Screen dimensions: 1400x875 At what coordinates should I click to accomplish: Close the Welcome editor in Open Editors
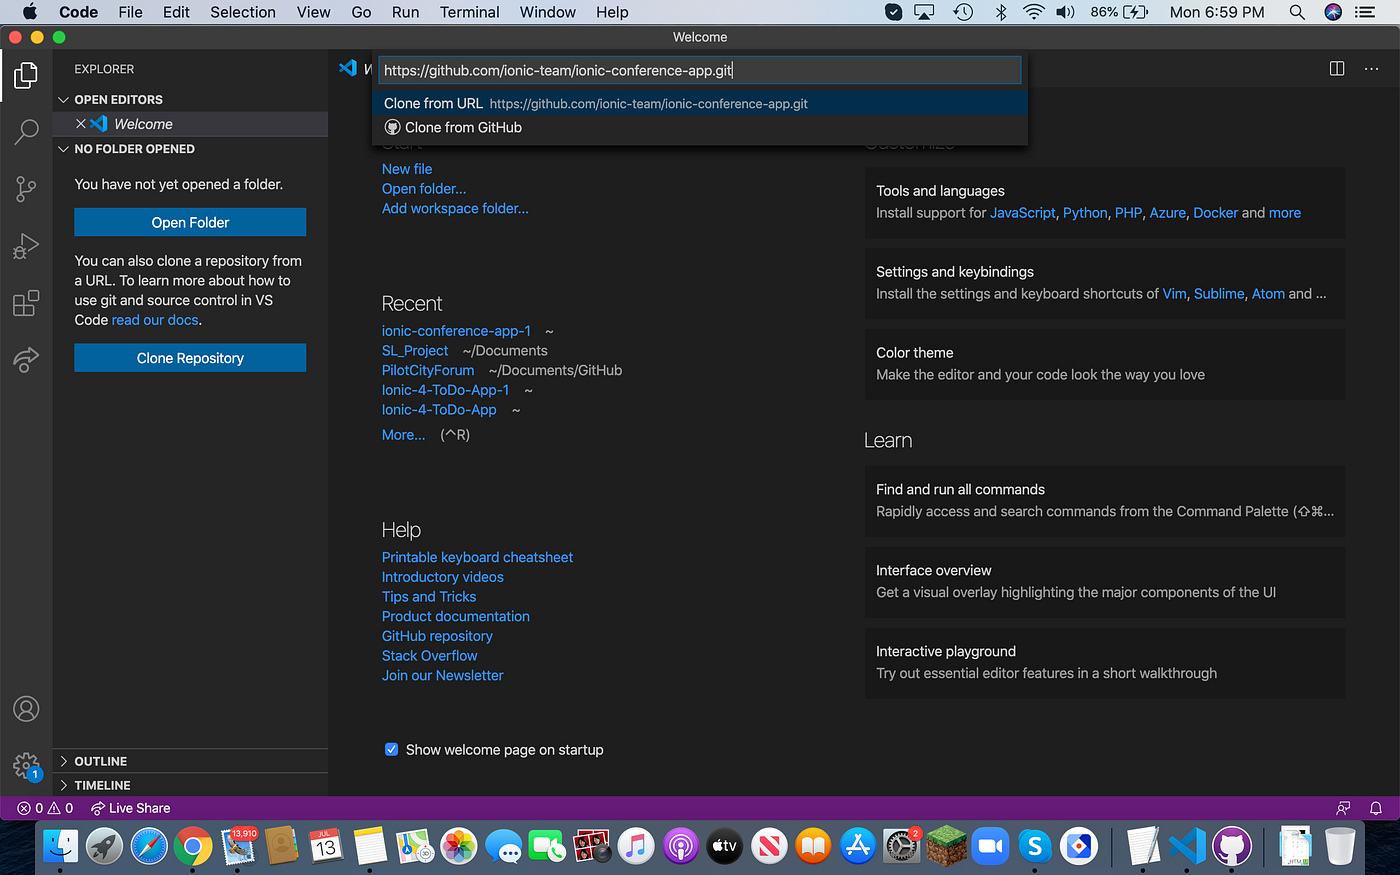pos(81,124)
